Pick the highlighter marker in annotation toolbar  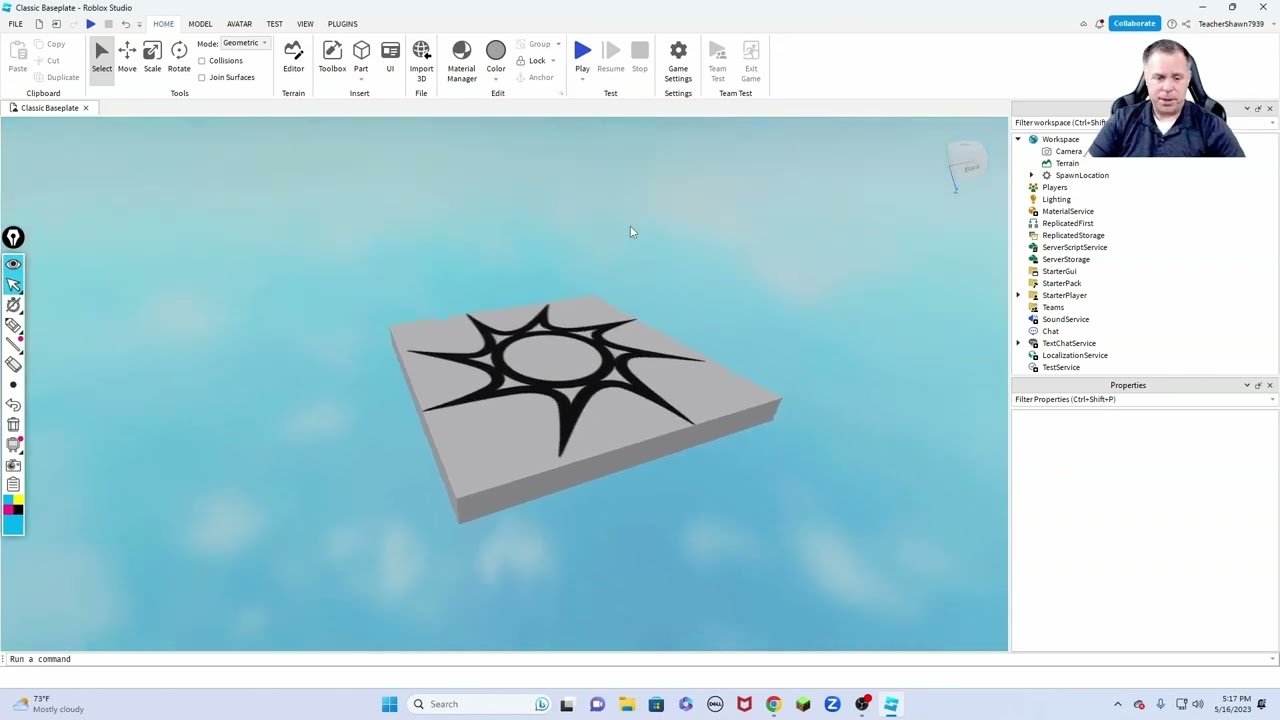point(13,325)
